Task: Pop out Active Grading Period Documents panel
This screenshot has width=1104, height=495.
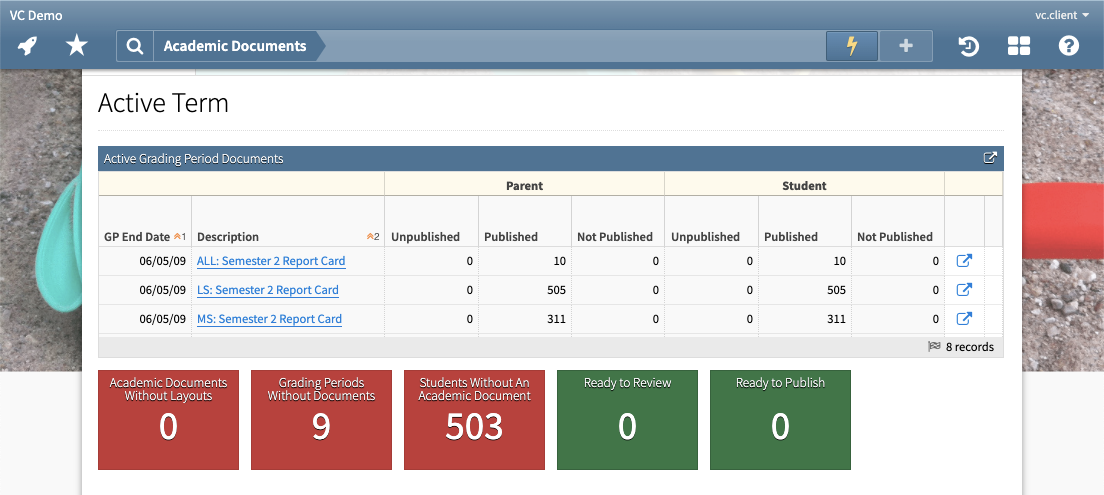Action: [x=990, y=158]
